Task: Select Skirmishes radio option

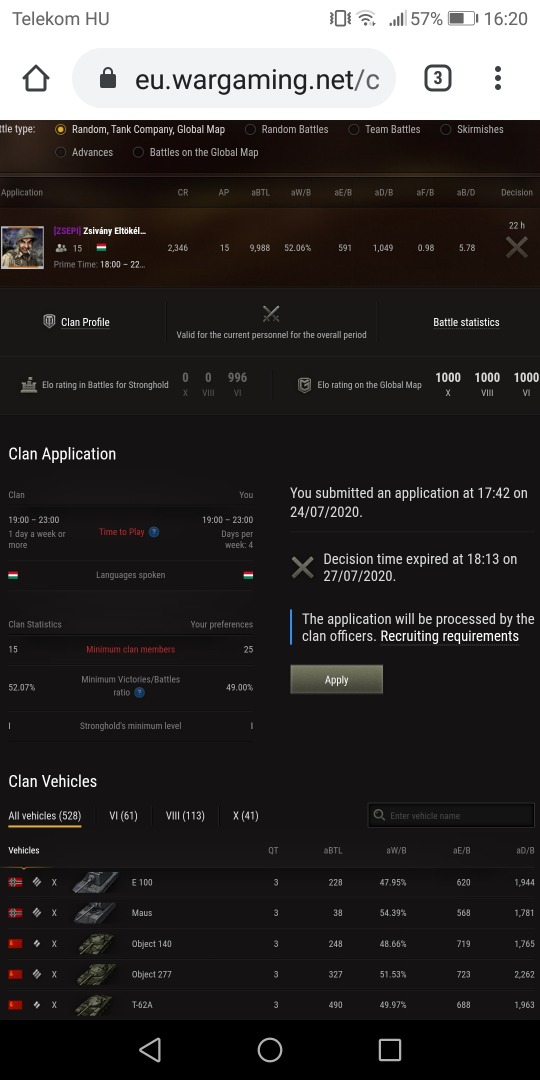Action: [446, 129]
